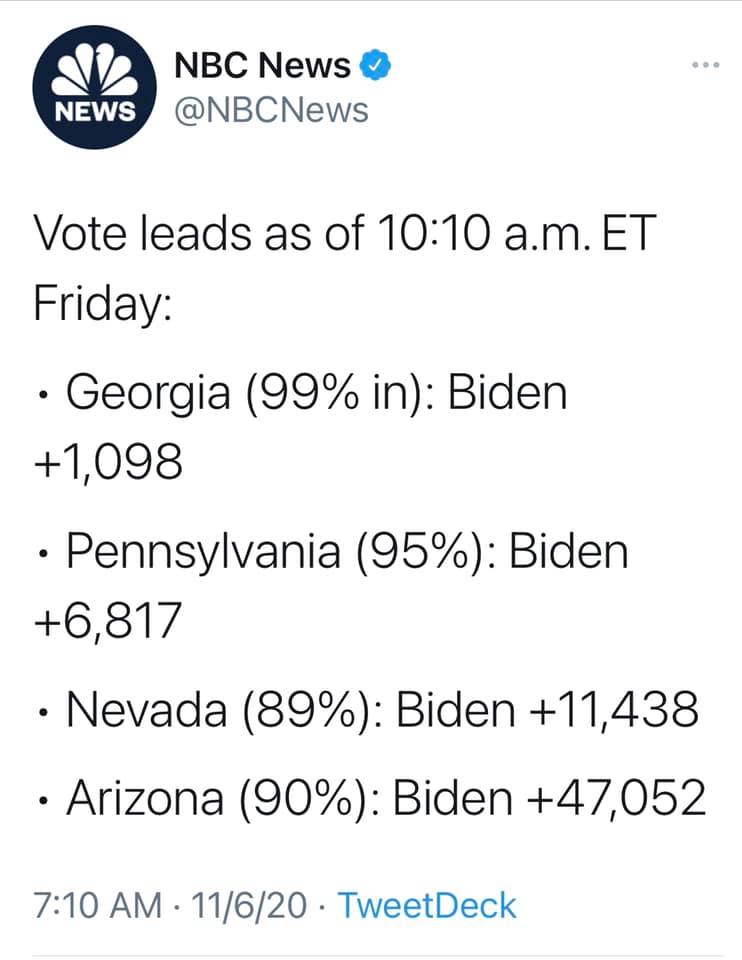Open the @NBCNews handle link

[x=271, y=109]
